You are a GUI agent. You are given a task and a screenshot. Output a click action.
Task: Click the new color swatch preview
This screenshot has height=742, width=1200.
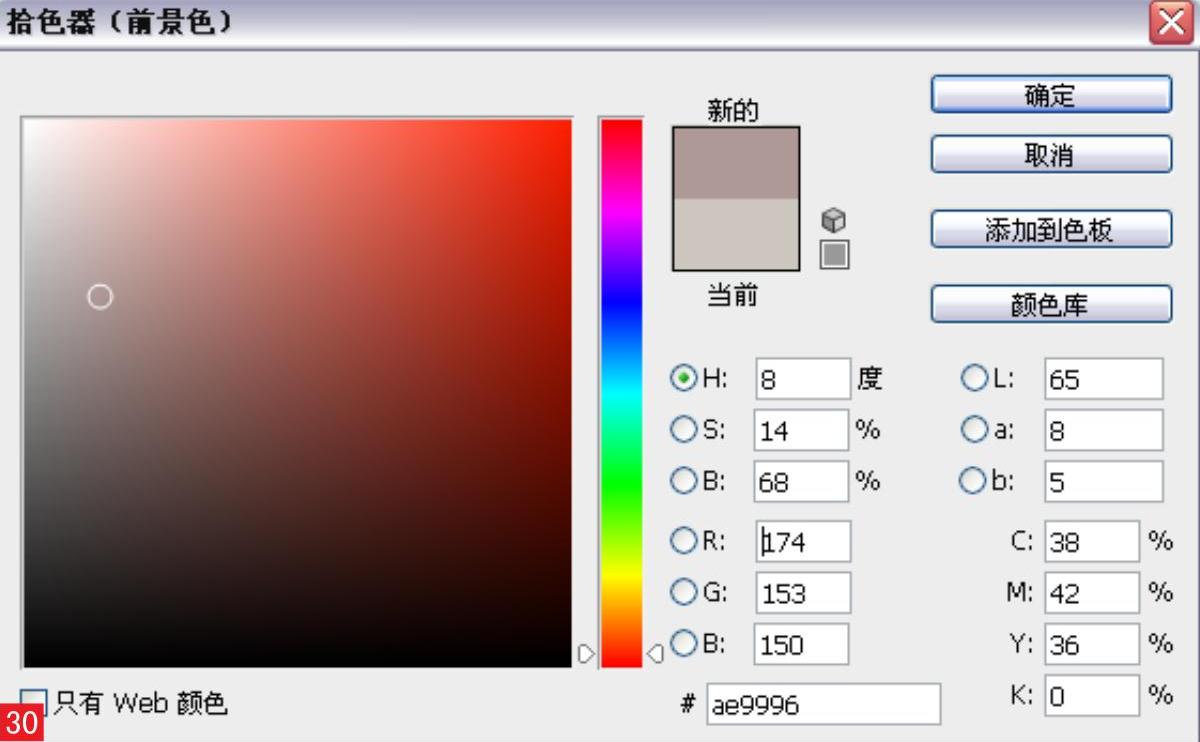736,163
